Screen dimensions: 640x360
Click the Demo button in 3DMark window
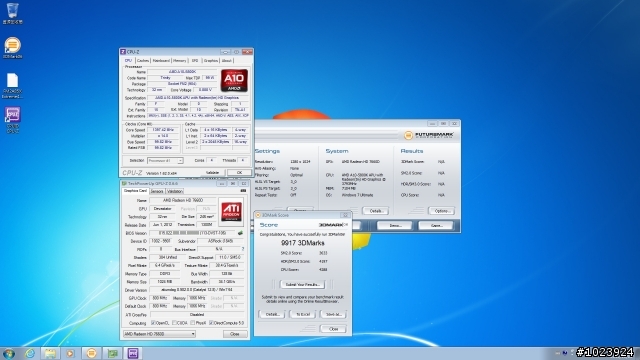394,225
